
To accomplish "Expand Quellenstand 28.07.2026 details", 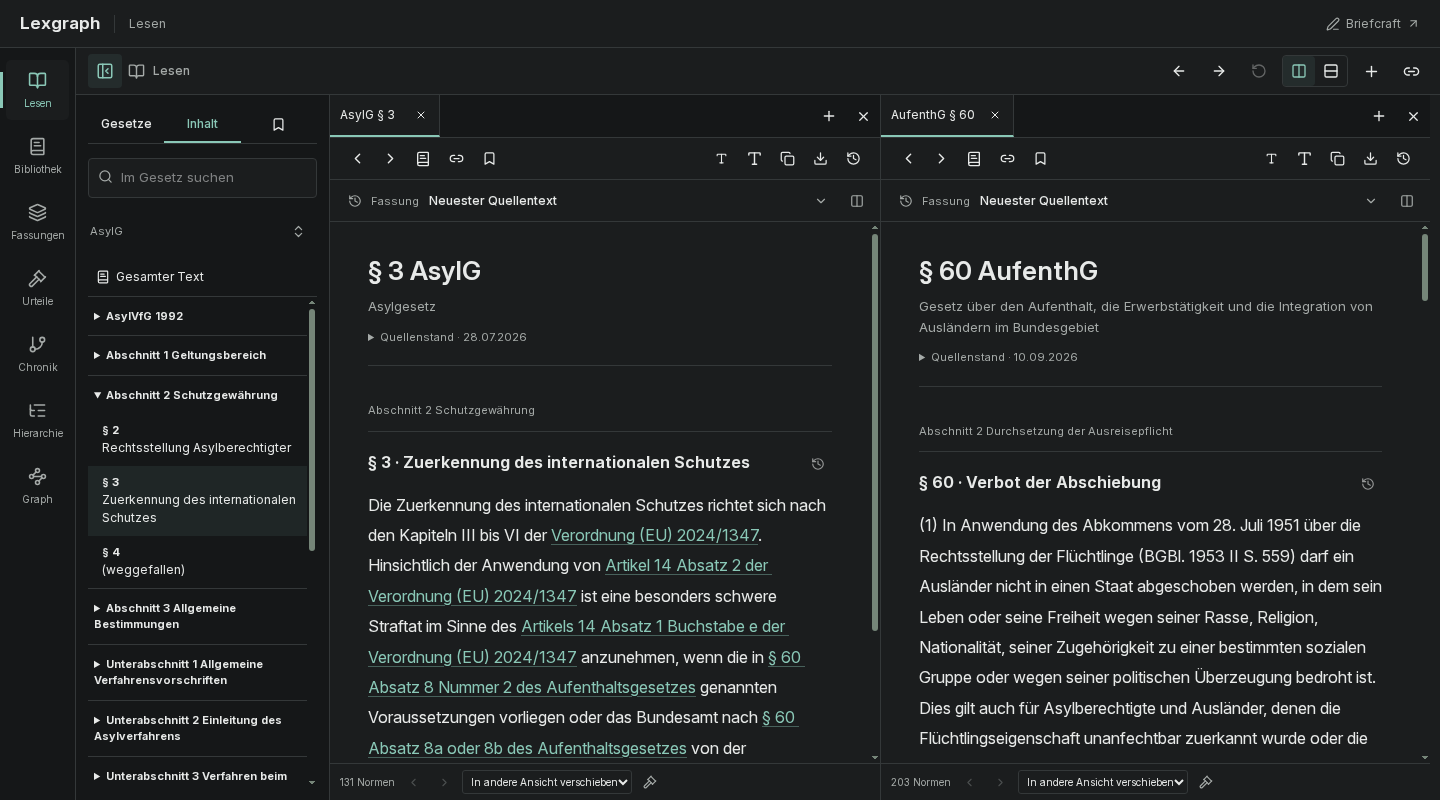I will (x=447, y=337).
